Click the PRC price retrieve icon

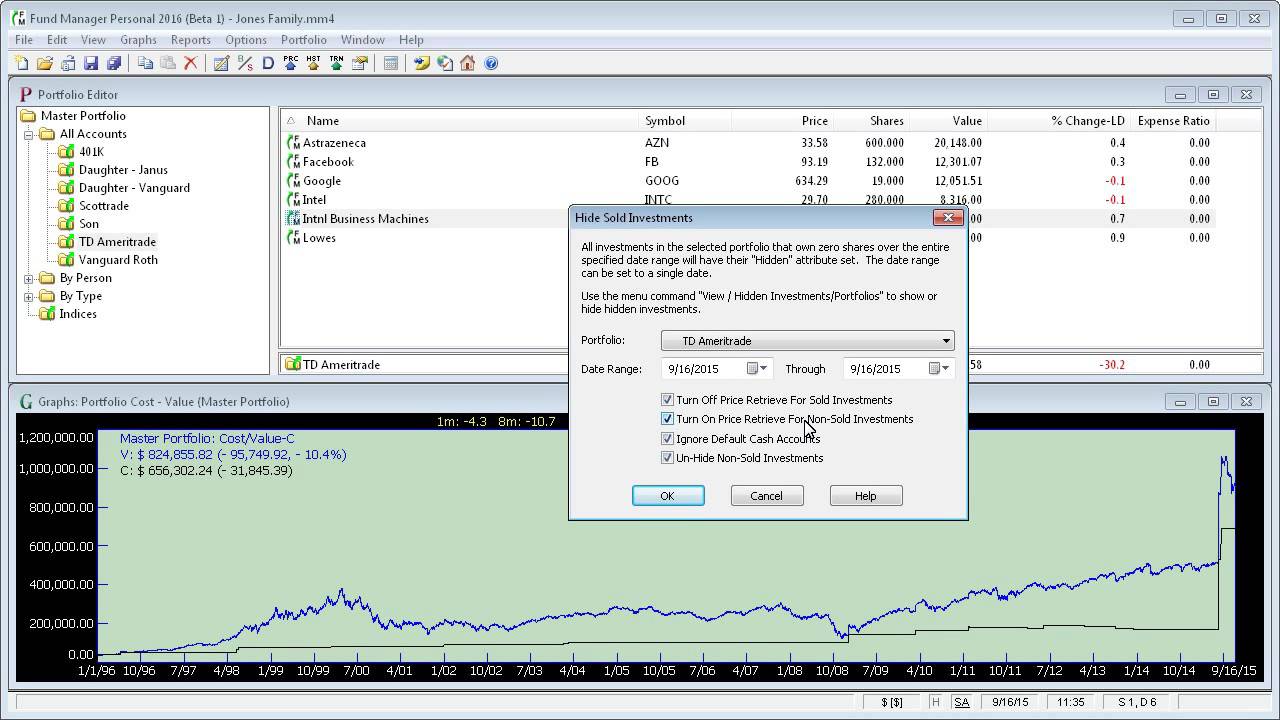pyautogui.click(x=291, y=63)
